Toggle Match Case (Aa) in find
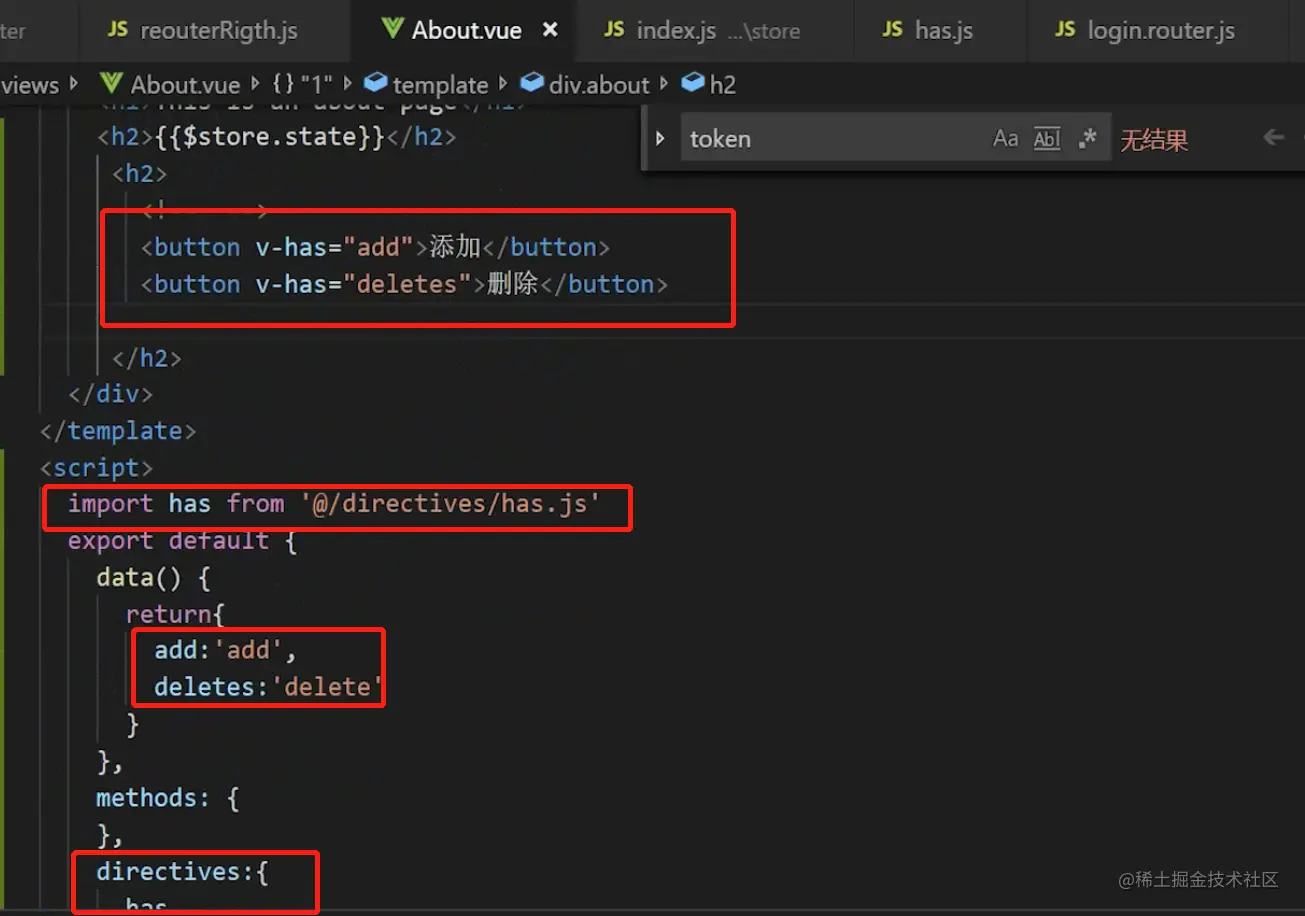1305x916 pixels. [x=1005, y=138]
